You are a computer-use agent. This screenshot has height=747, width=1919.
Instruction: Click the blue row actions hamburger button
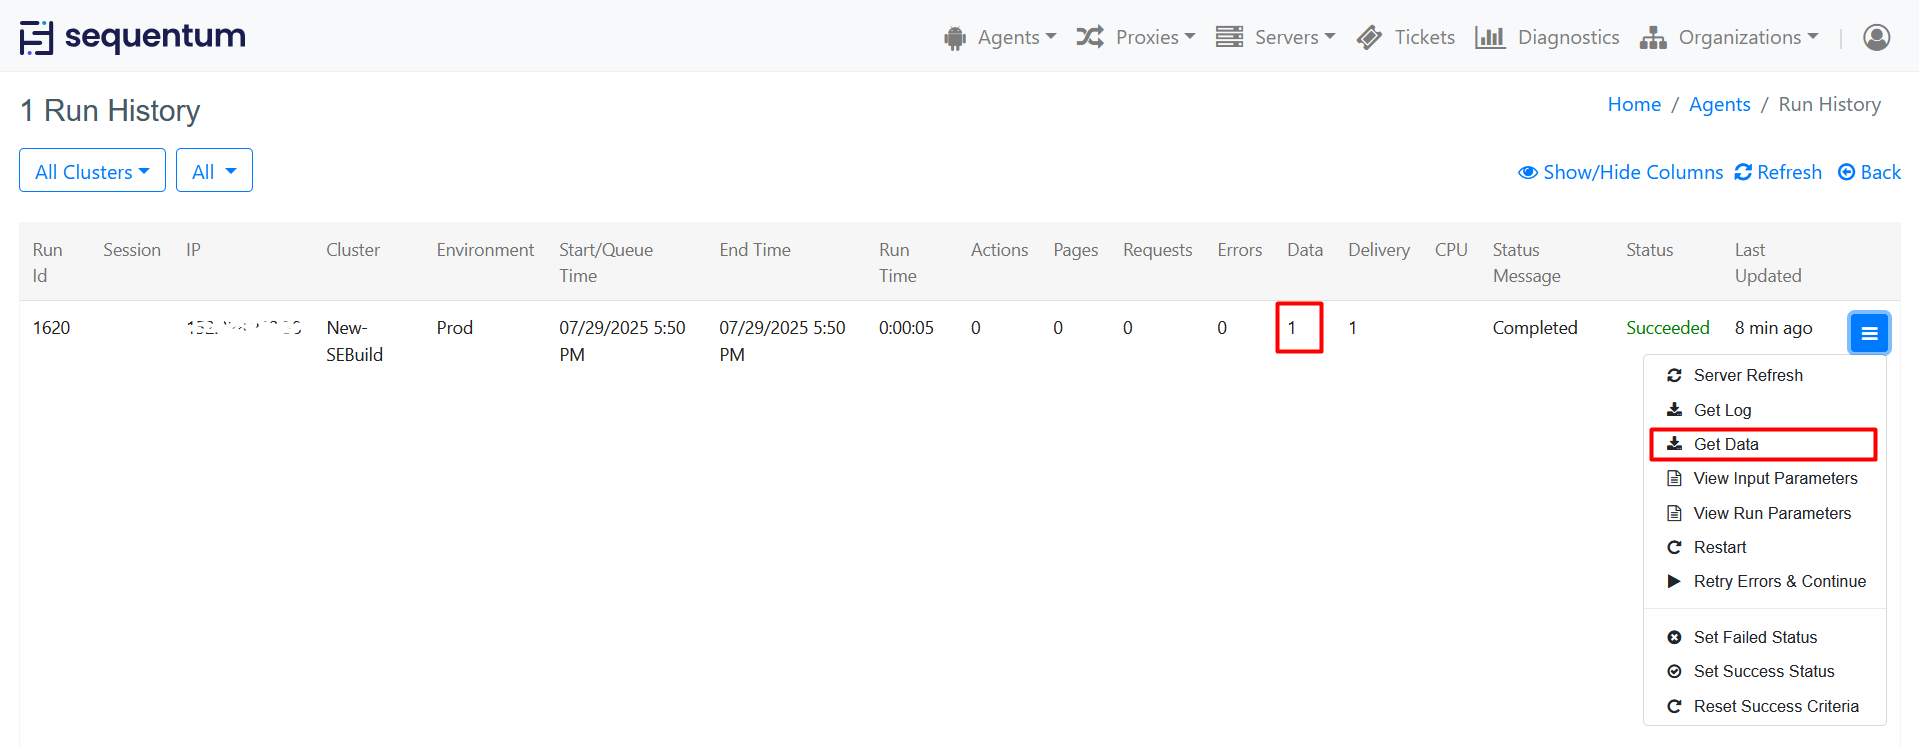pos(1868,333)
